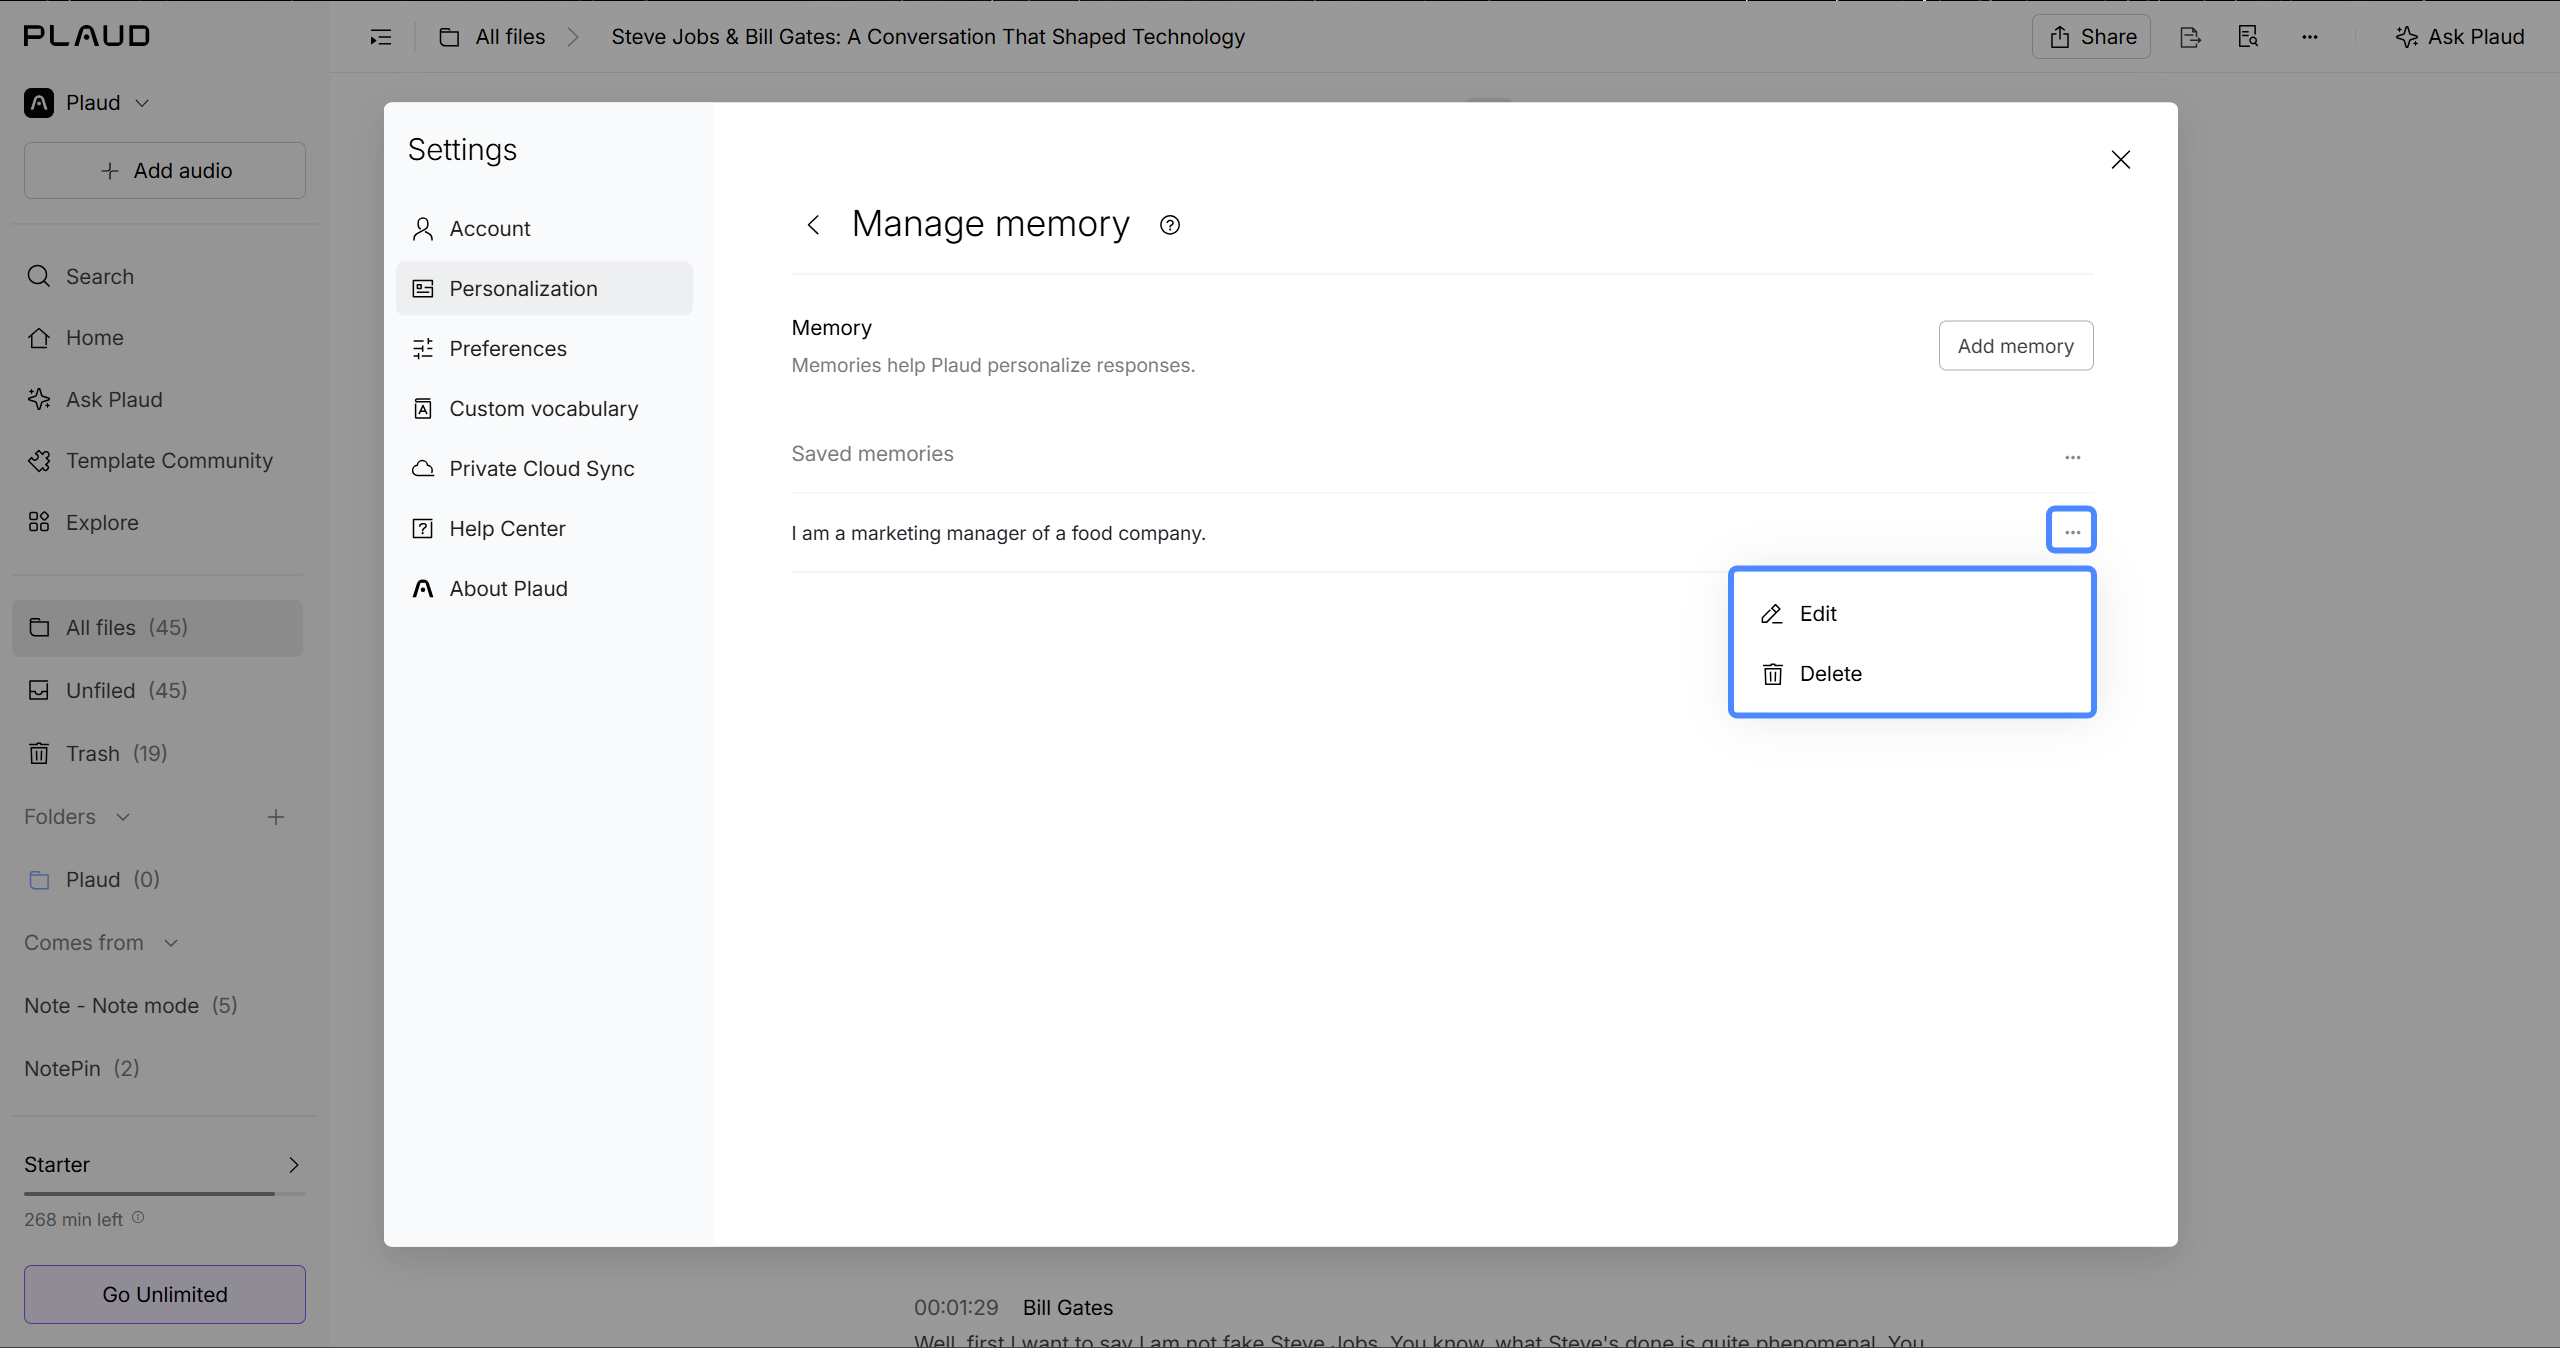
Task: Click the 00:01:29 timestamp
Action: click(x=956, y=1308)
